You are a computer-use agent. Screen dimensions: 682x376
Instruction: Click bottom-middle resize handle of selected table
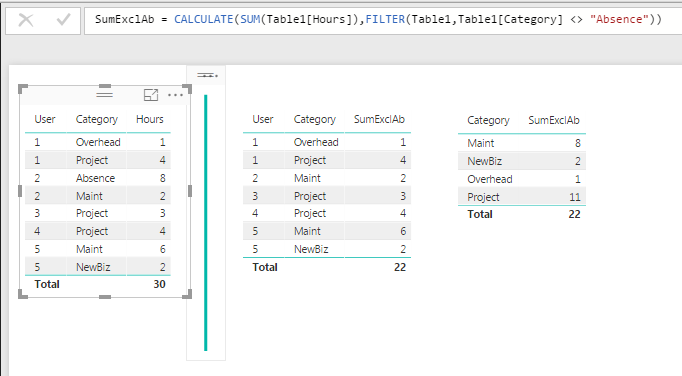coord(105,297)
